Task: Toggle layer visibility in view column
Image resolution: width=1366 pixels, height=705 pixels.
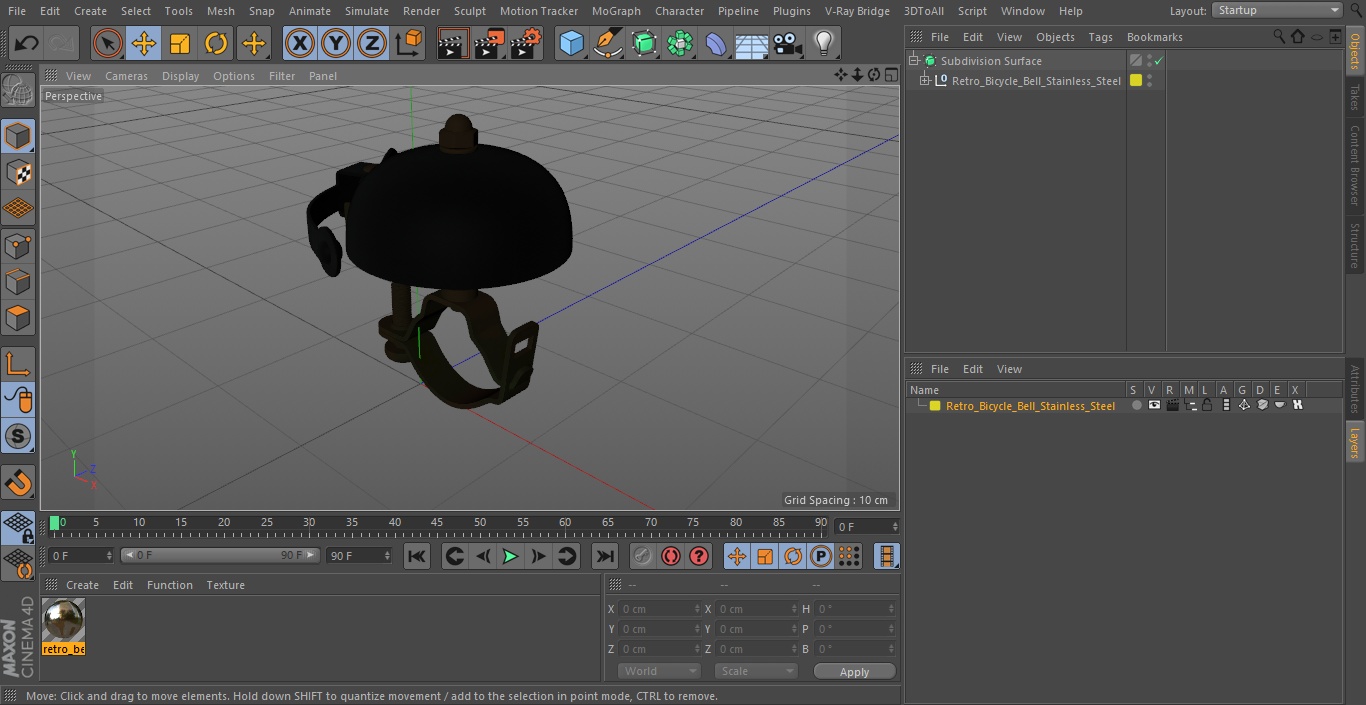Action: 1153,406
